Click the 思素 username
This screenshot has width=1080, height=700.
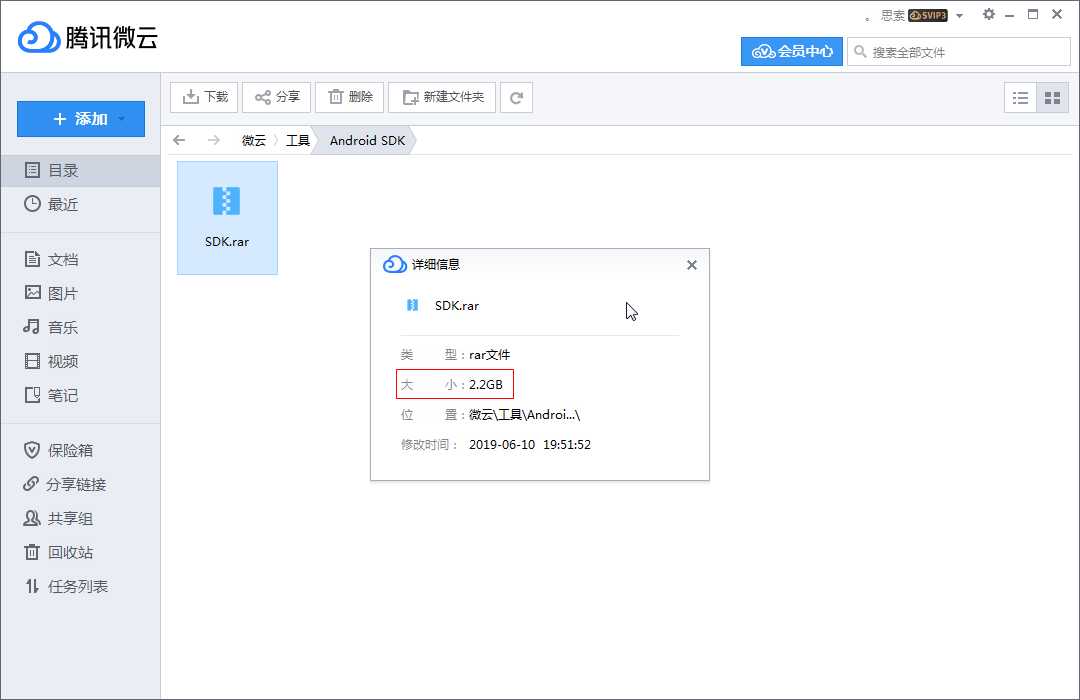(x=893, y=15)
